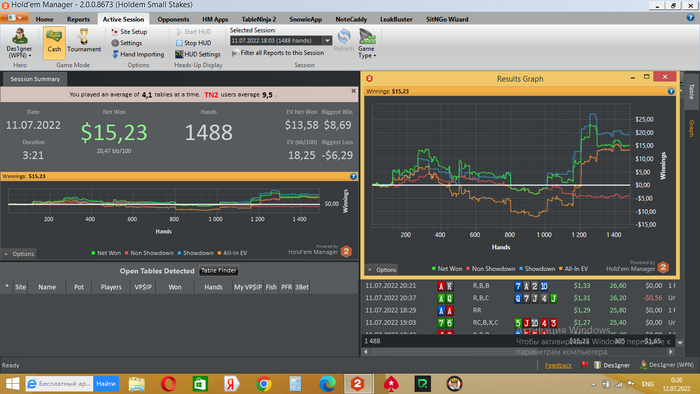Open Site Setup options
The width and height of the screenshot is (700, 394).
click(x=129, y=32)
